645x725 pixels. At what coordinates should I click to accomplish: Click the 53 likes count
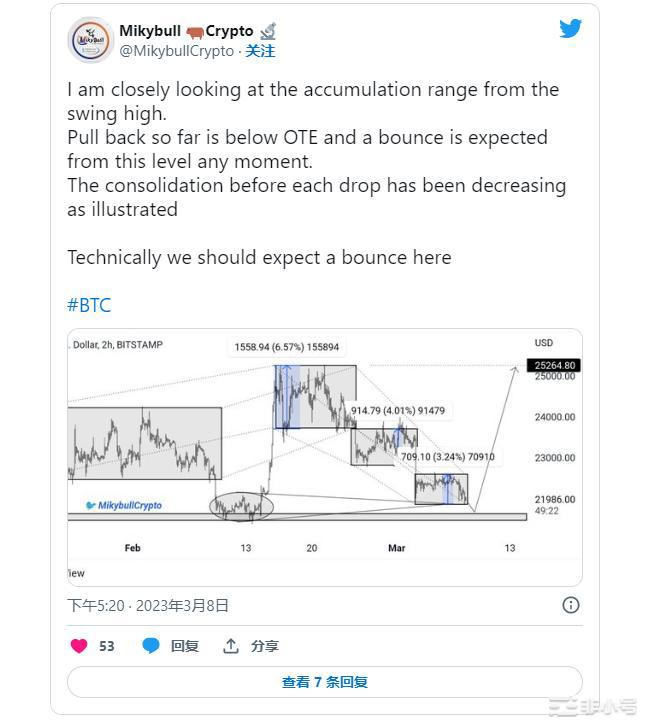click(x=107, y=646)
